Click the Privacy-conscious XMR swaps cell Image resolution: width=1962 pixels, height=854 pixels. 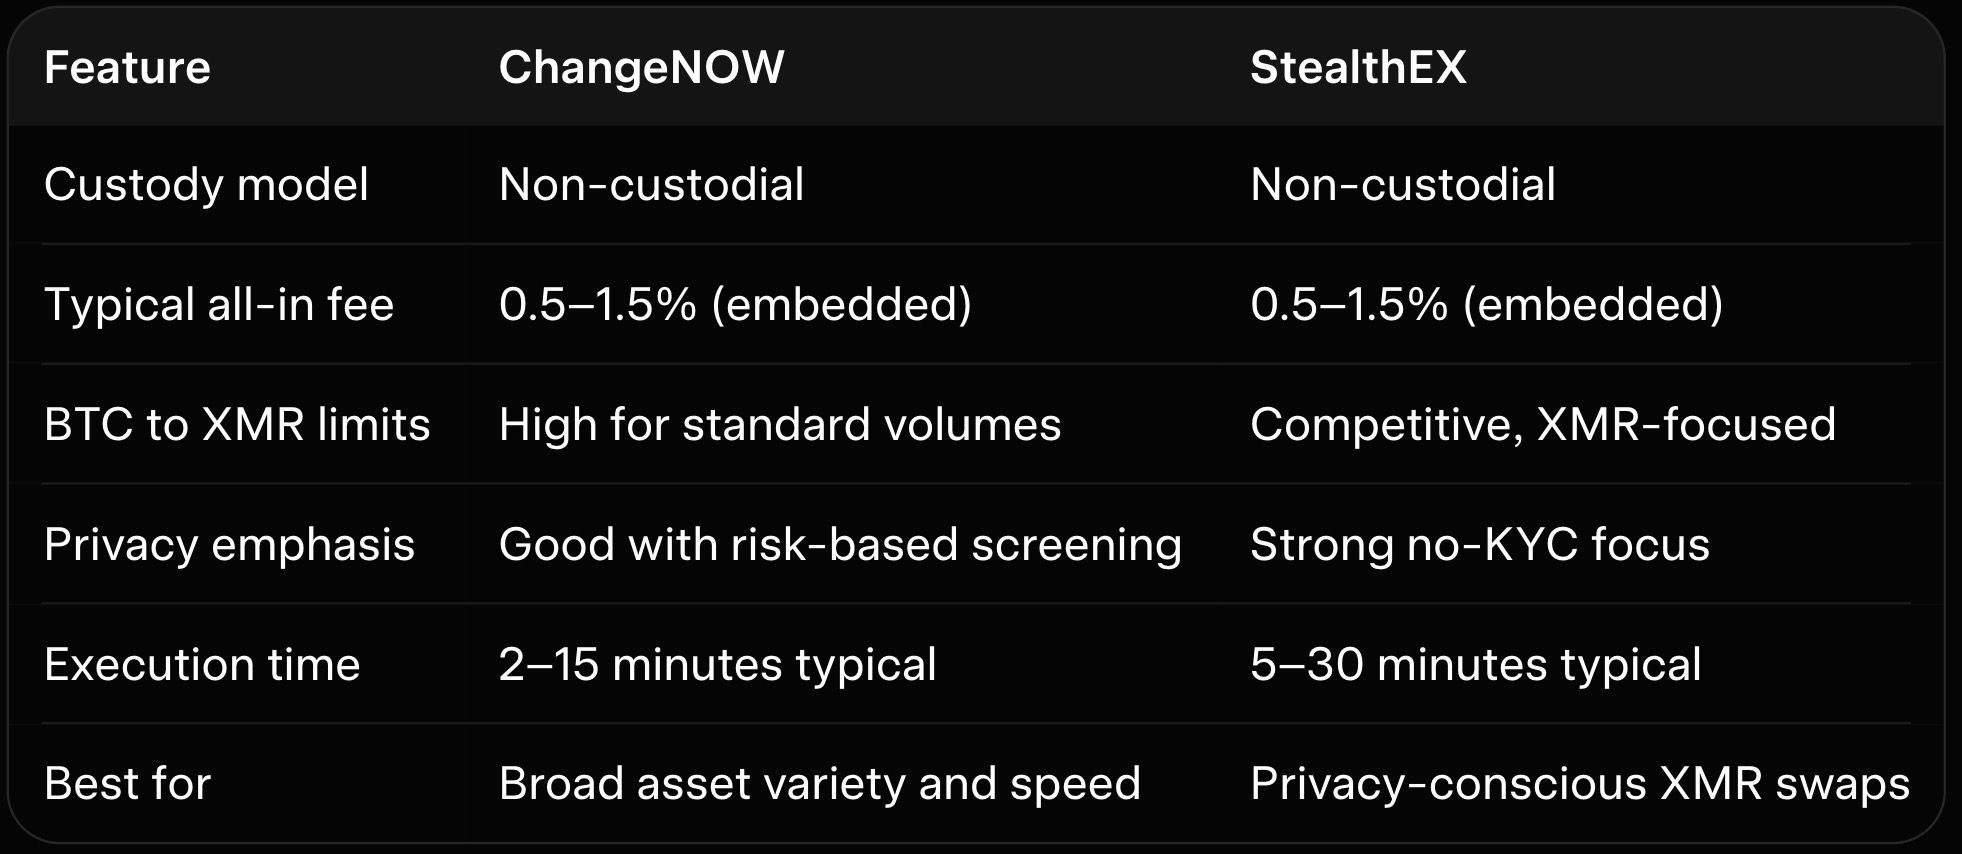[x=1579, y=784]
